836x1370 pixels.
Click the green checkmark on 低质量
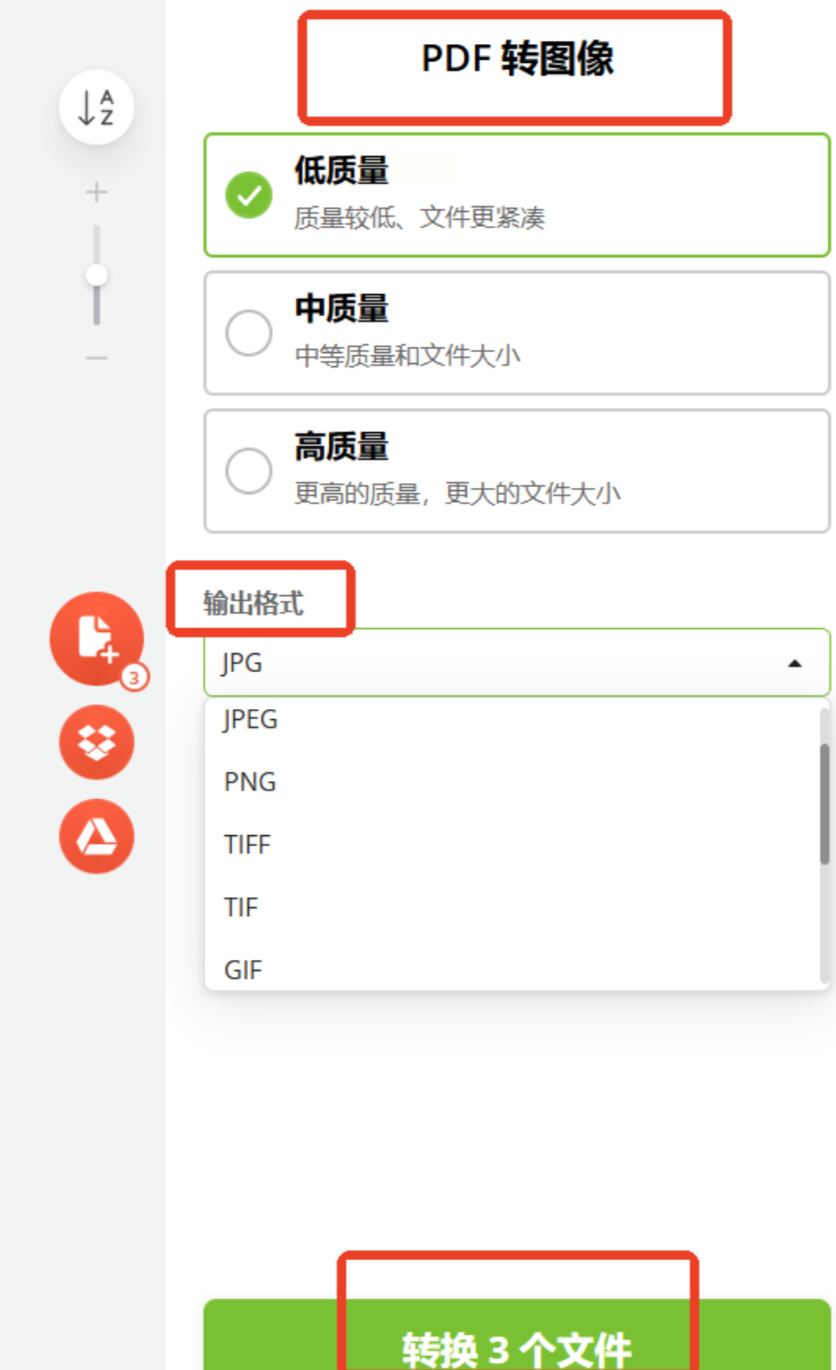(x=249, y=195)
